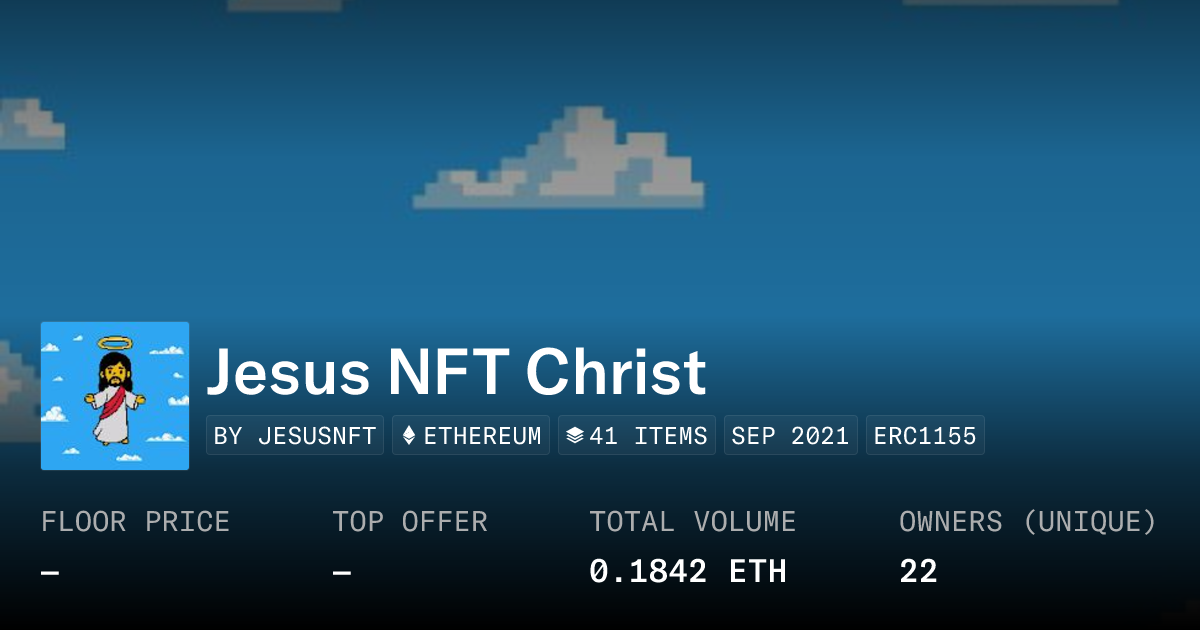
Task: Click the TOP OFFER heading
Action: click(x=410, y=522)
